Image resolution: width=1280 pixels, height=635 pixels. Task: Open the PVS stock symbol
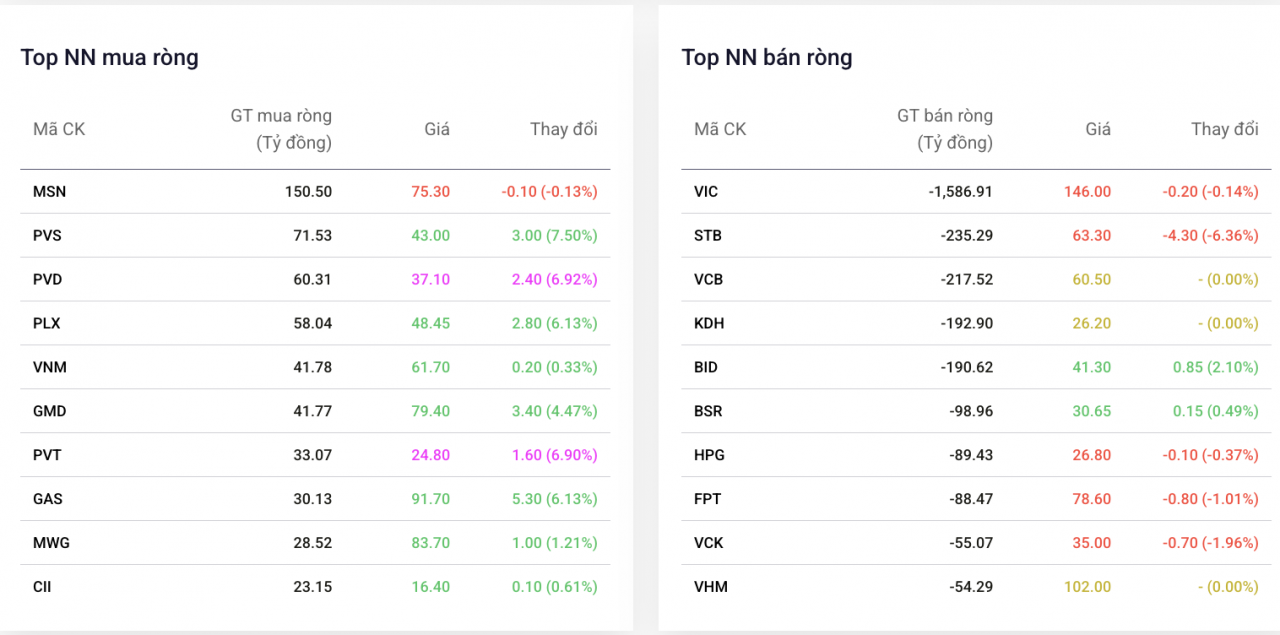click(x=47, y=236)
